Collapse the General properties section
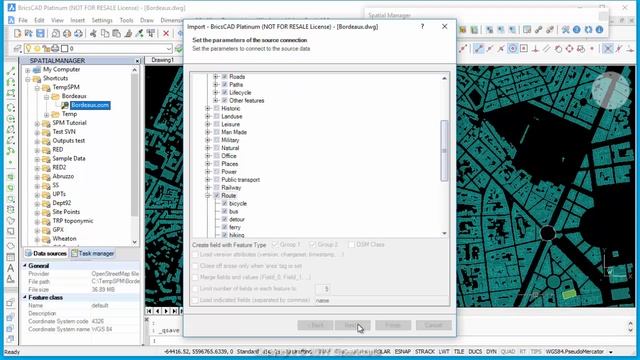This screenshot has width=640, height=360. coord(25,266)
